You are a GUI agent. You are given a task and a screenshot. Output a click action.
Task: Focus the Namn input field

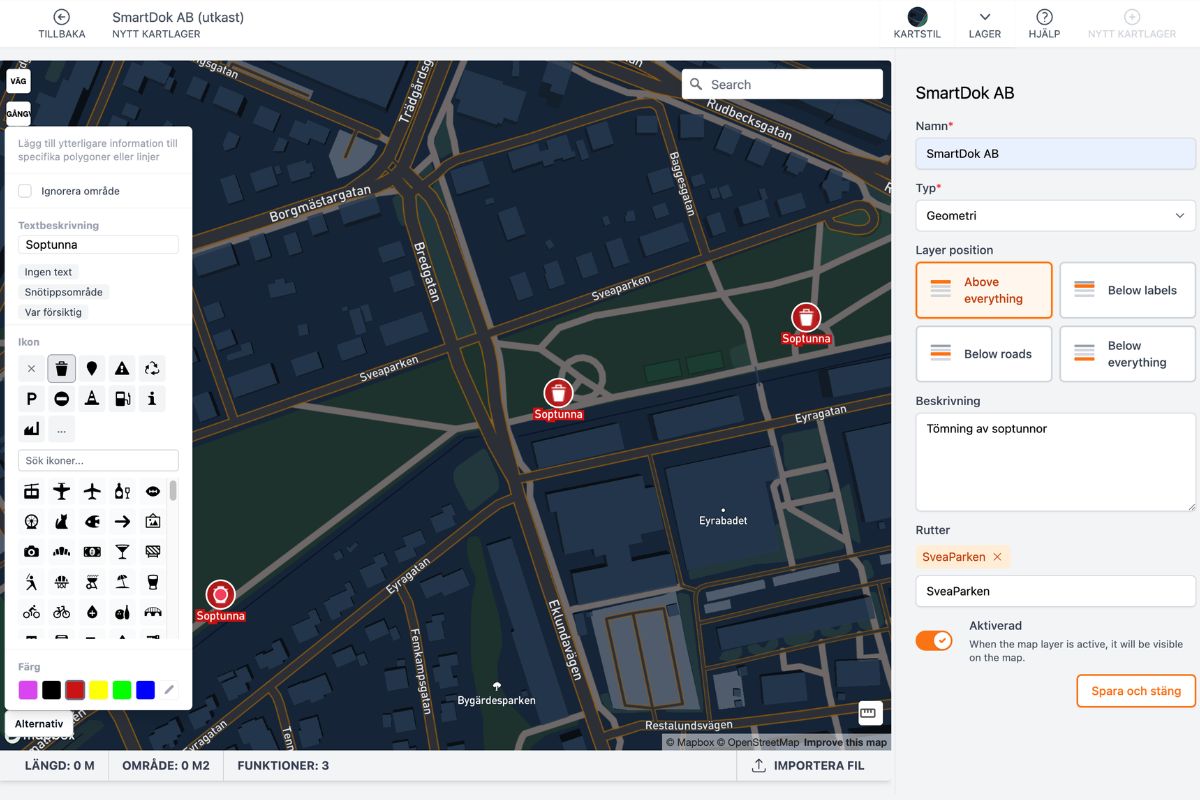[x=1056, y=153]
